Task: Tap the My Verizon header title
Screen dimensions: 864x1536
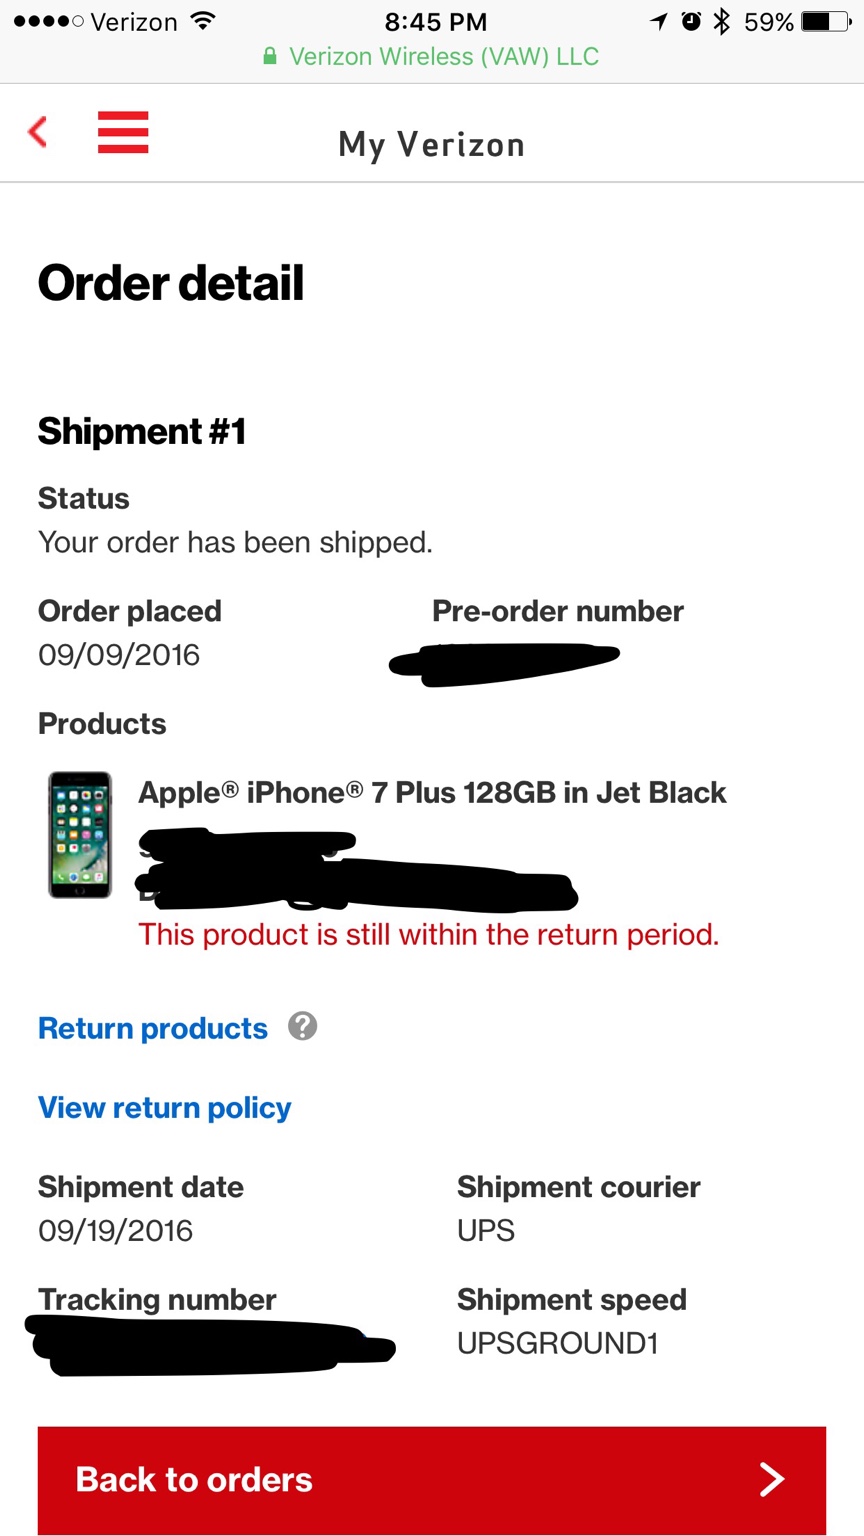Action: (x=432, y=145)
